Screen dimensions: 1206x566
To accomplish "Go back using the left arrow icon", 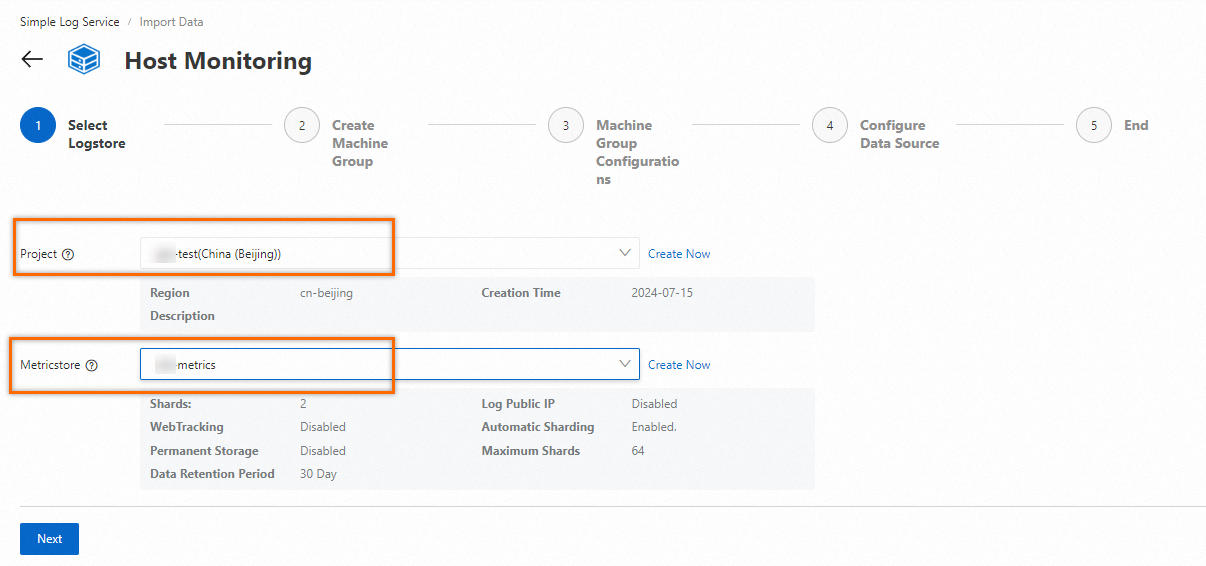I will [x=32, y=59].
